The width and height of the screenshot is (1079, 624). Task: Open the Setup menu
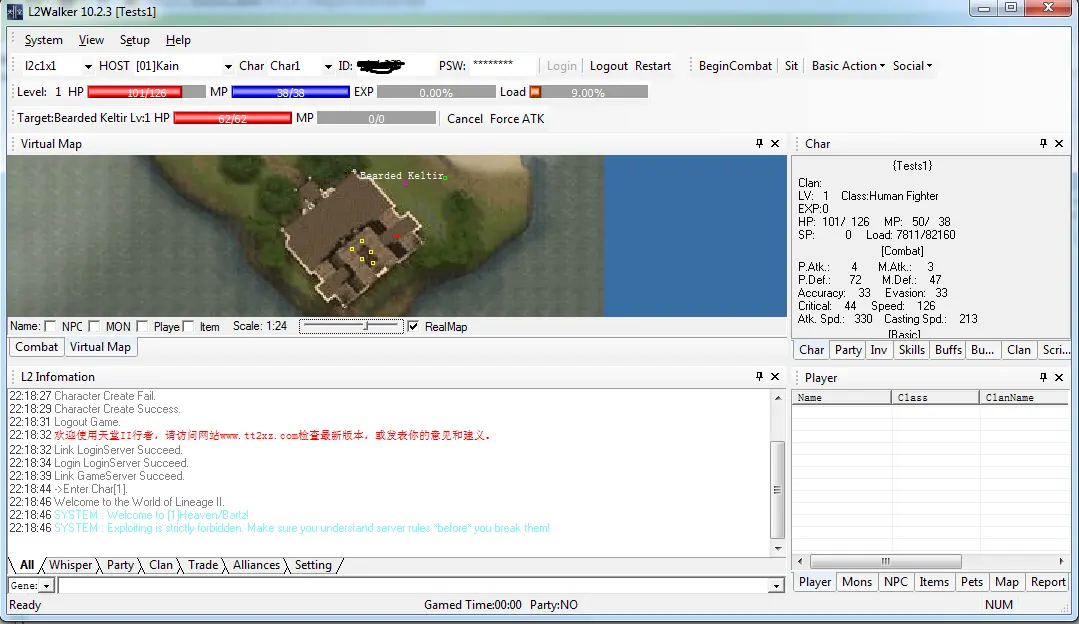tap(134, 40)
